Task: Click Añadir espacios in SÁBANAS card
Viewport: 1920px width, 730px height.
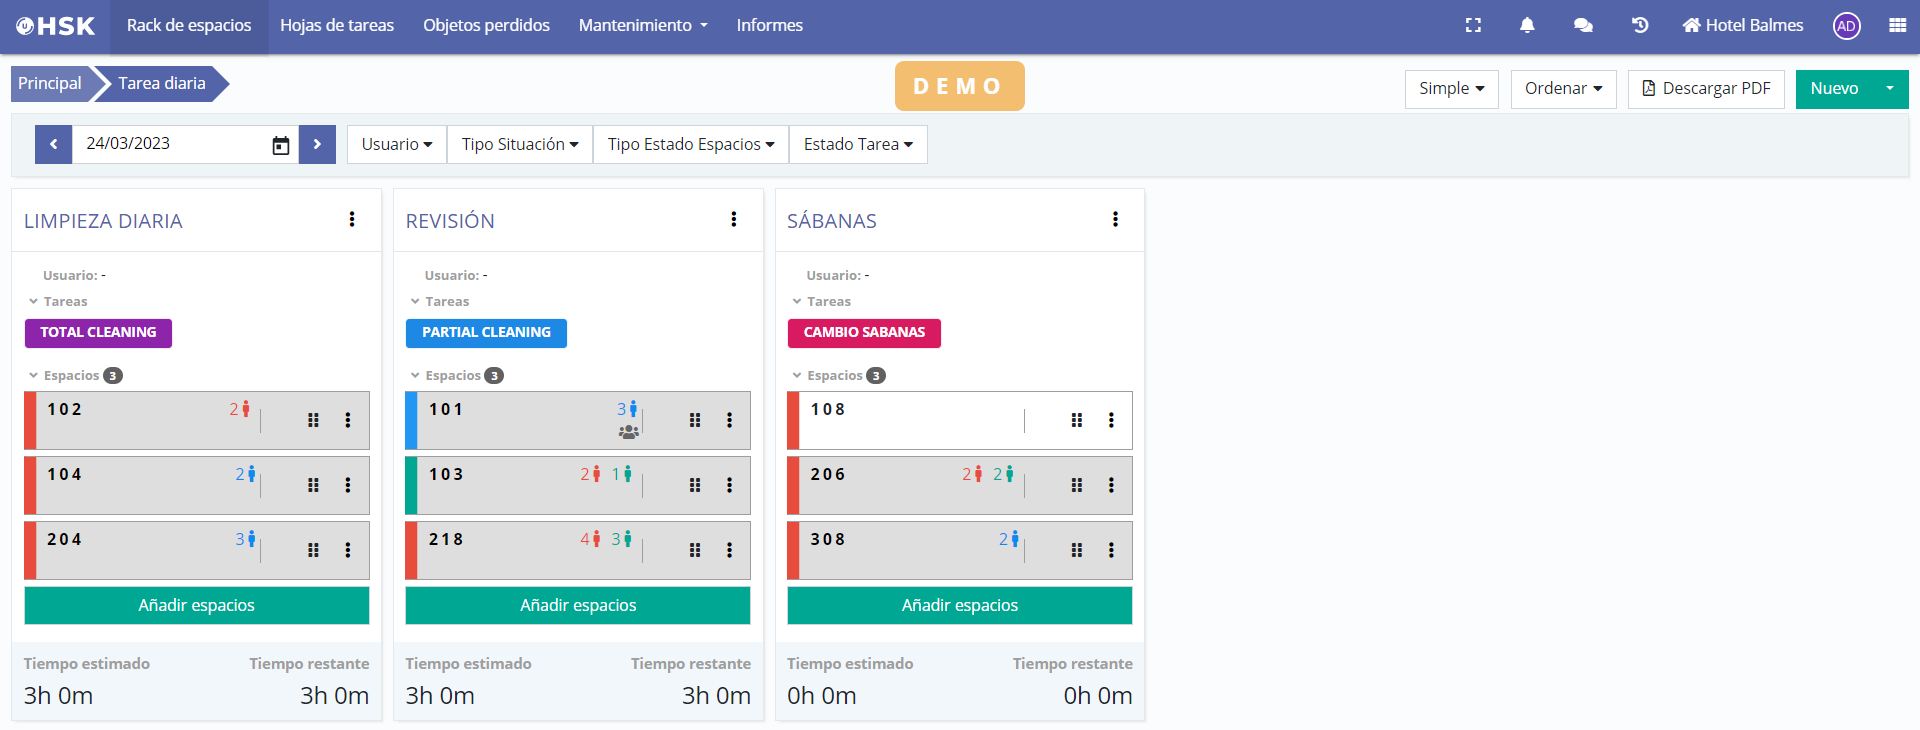Action: tap(959, 605)
